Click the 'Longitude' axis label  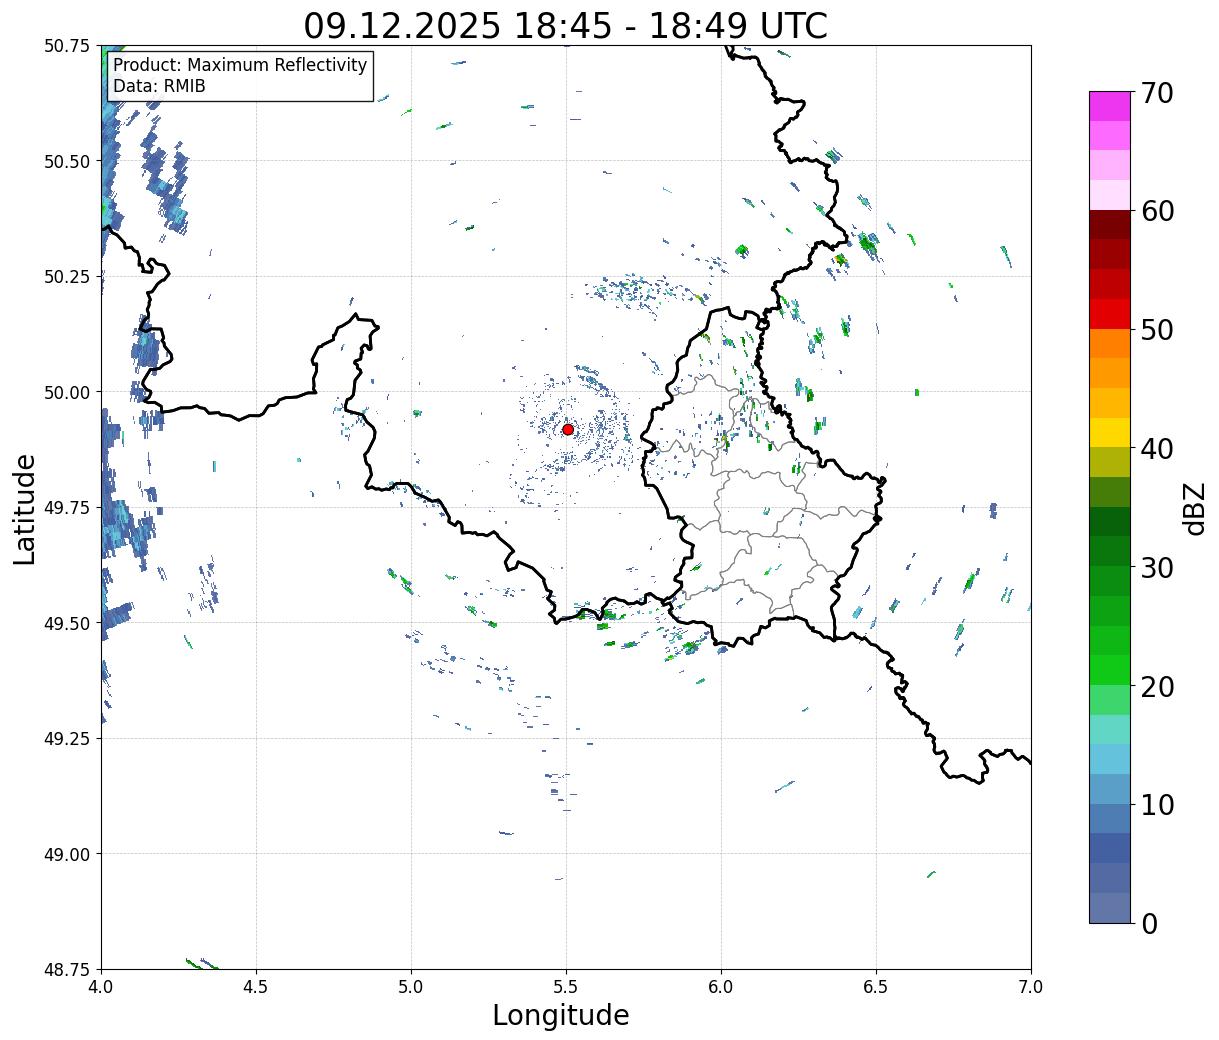point(561,1015)
